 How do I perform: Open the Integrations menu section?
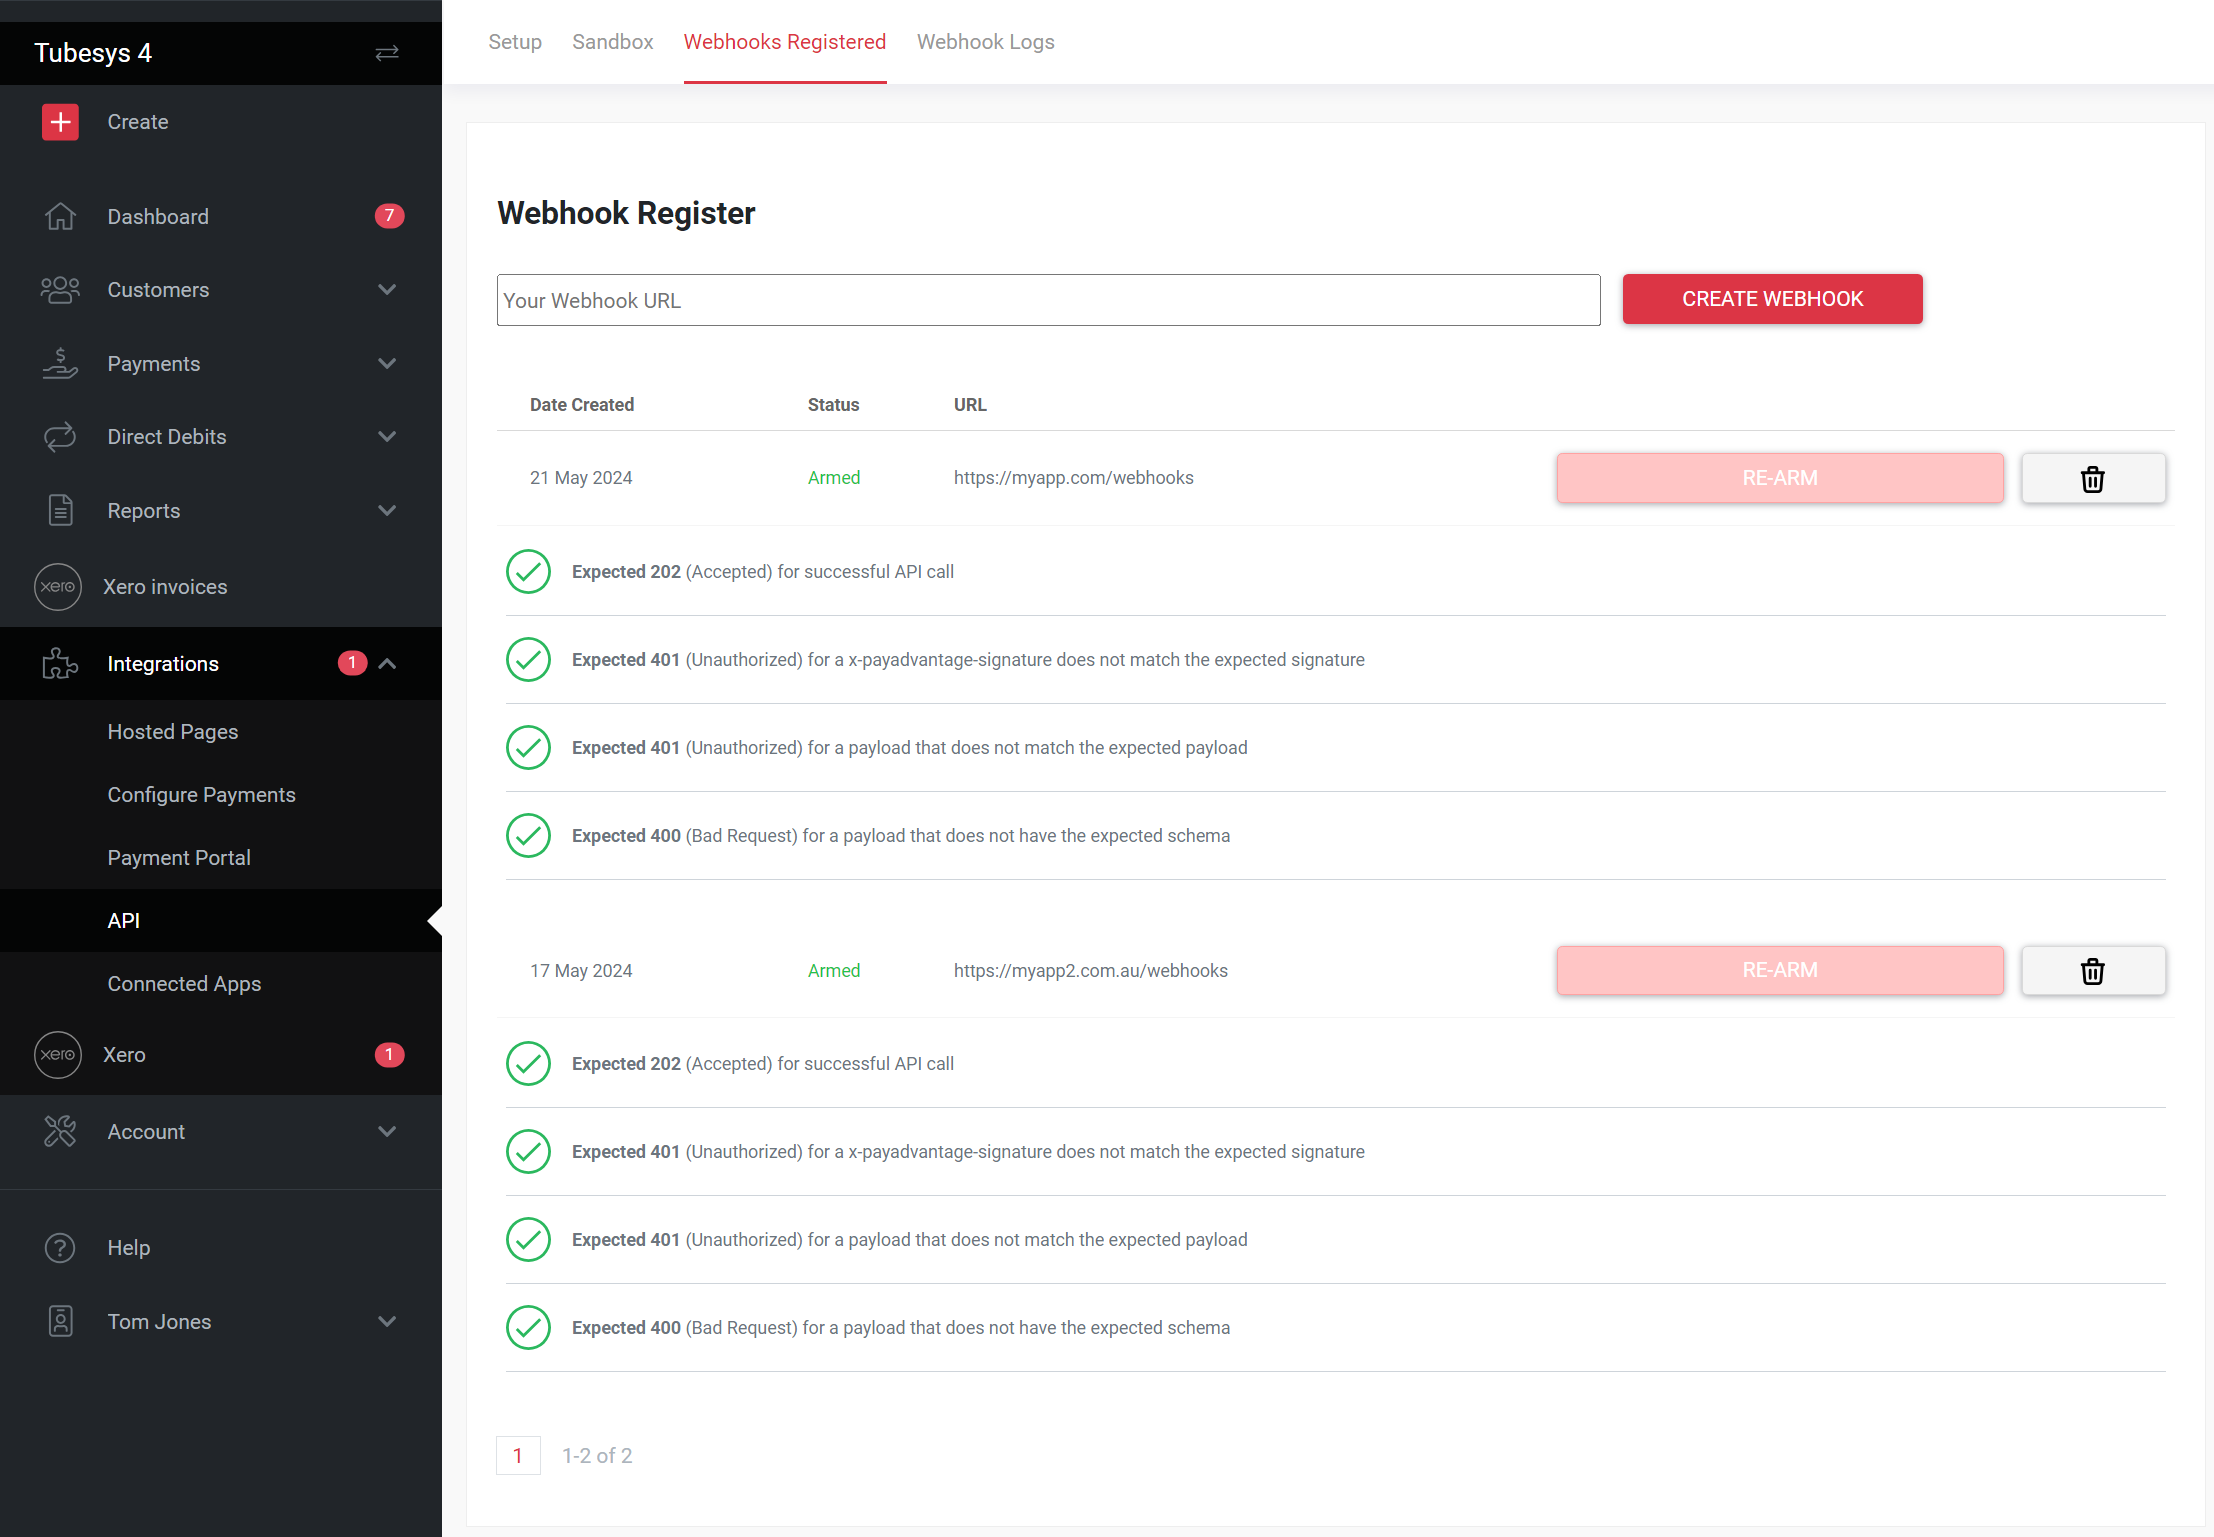(x=220, y=664)
